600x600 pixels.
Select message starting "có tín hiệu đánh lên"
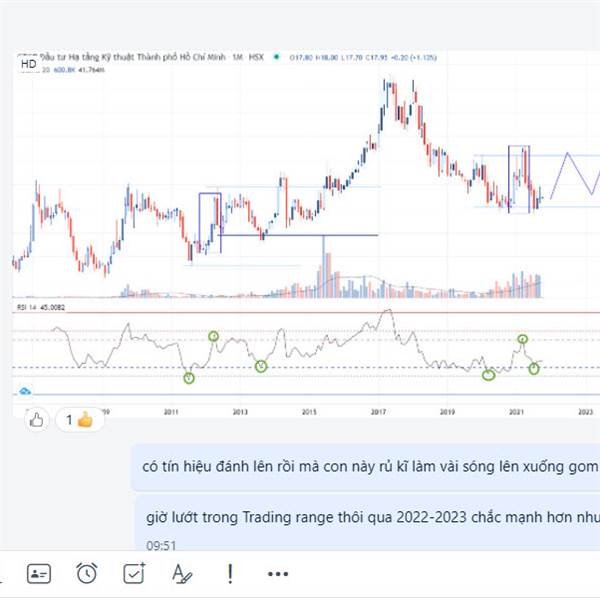(x=366, y=466)
